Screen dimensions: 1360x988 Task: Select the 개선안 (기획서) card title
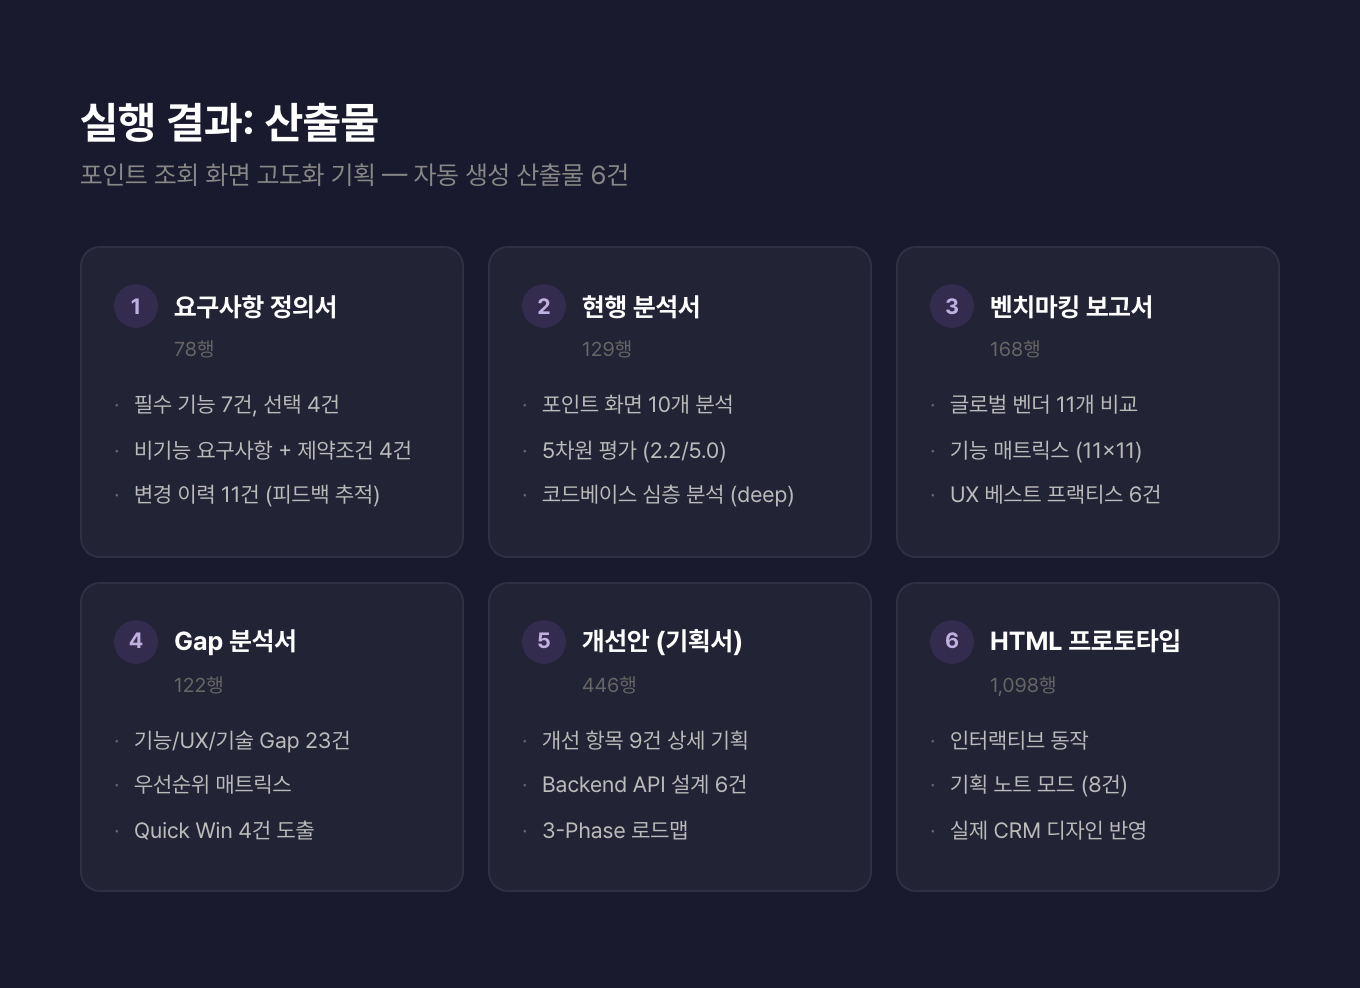coord(661,641)
